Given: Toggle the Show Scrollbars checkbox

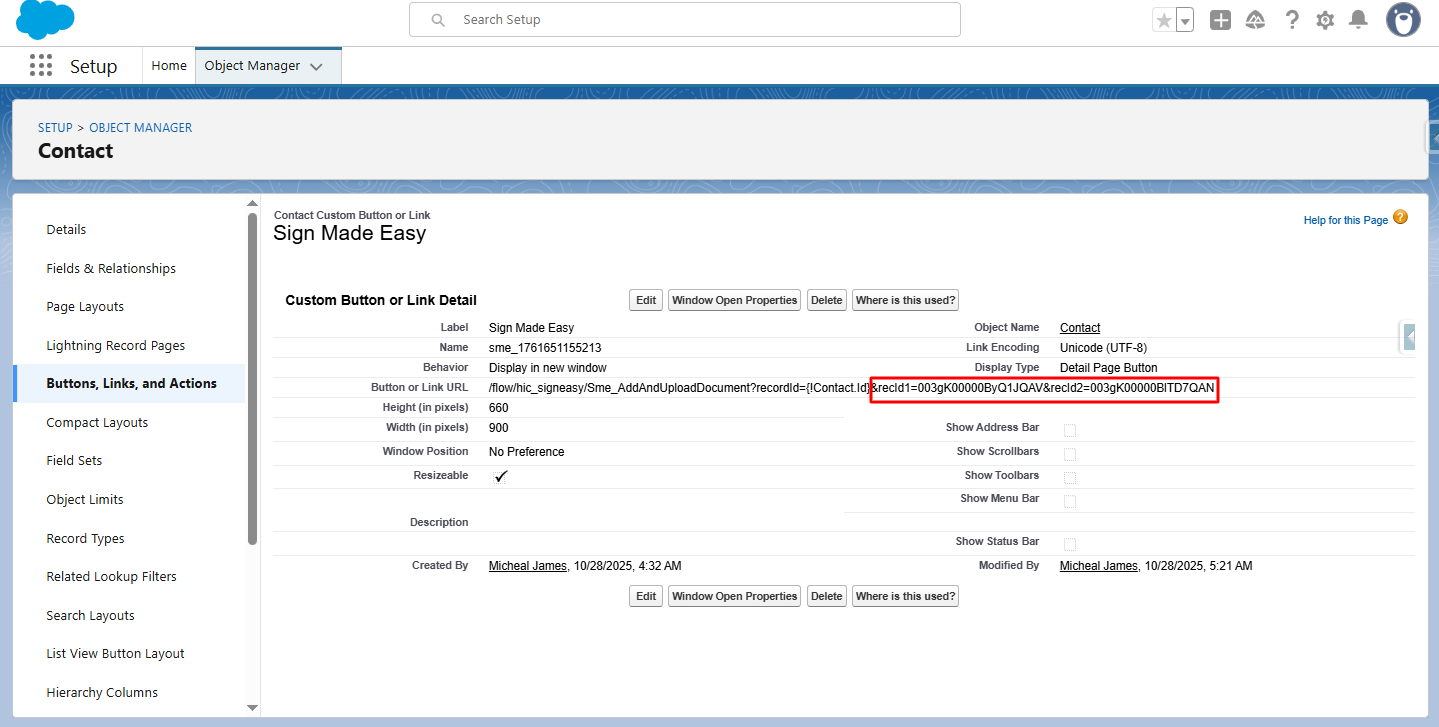Looking at the screenshot, I should click(1070, 454).
